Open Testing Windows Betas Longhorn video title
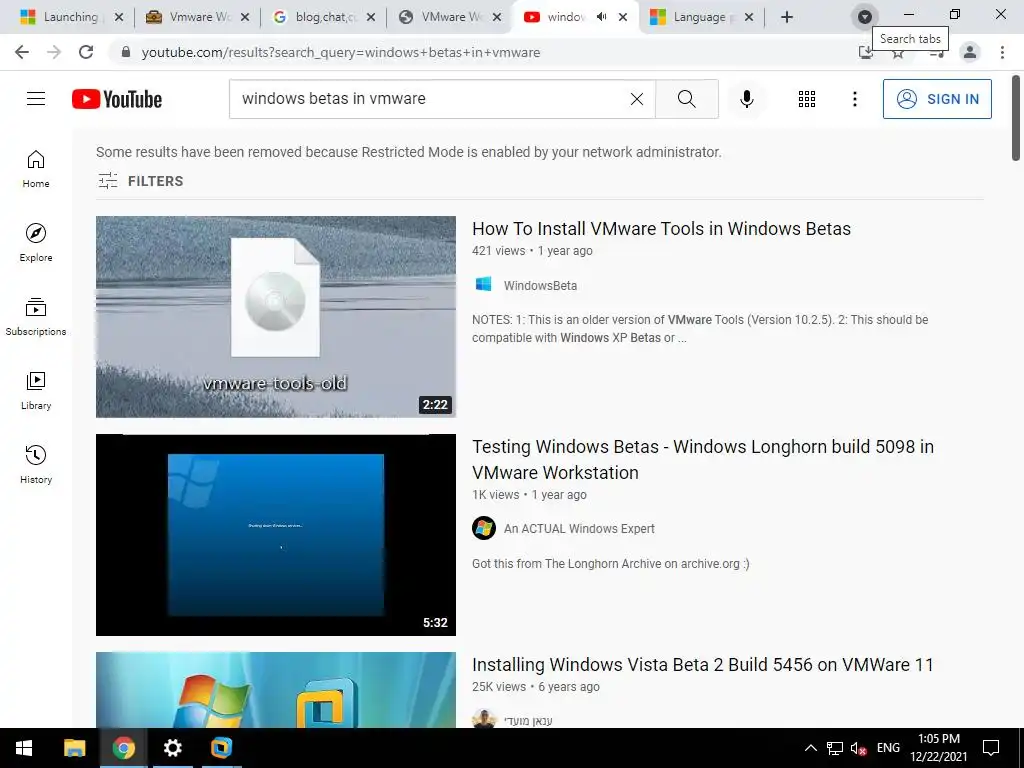This screenshot has width=1024, height=768. [703, 460]
